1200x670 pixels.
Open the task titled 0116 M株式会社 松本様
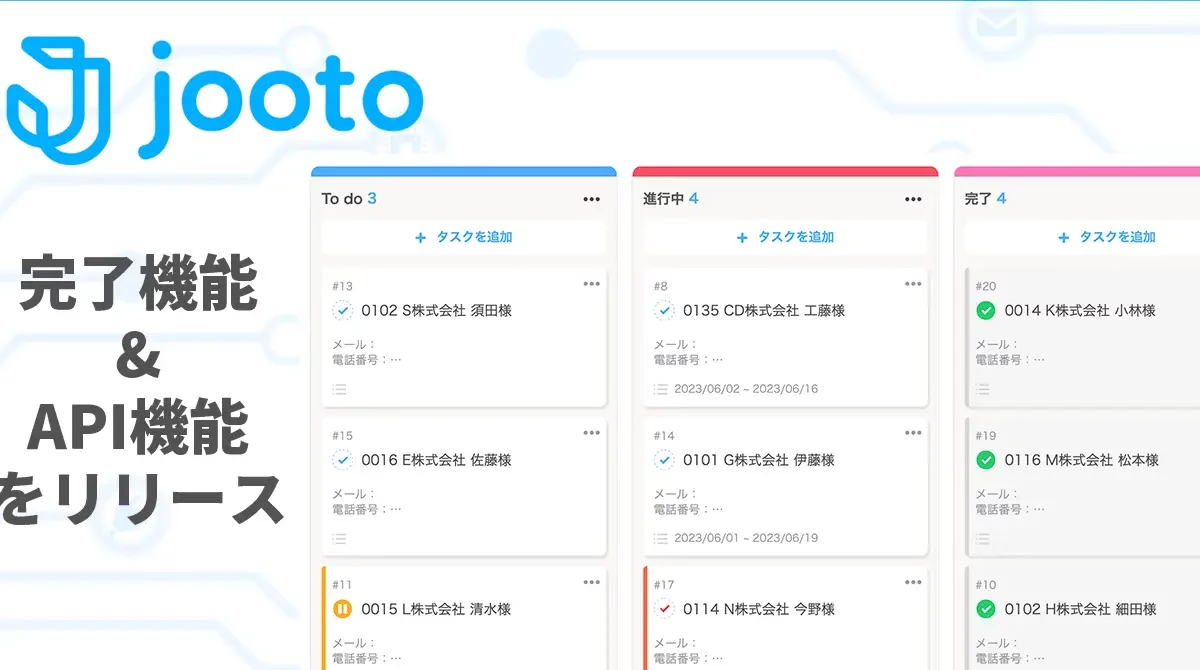1082,460
